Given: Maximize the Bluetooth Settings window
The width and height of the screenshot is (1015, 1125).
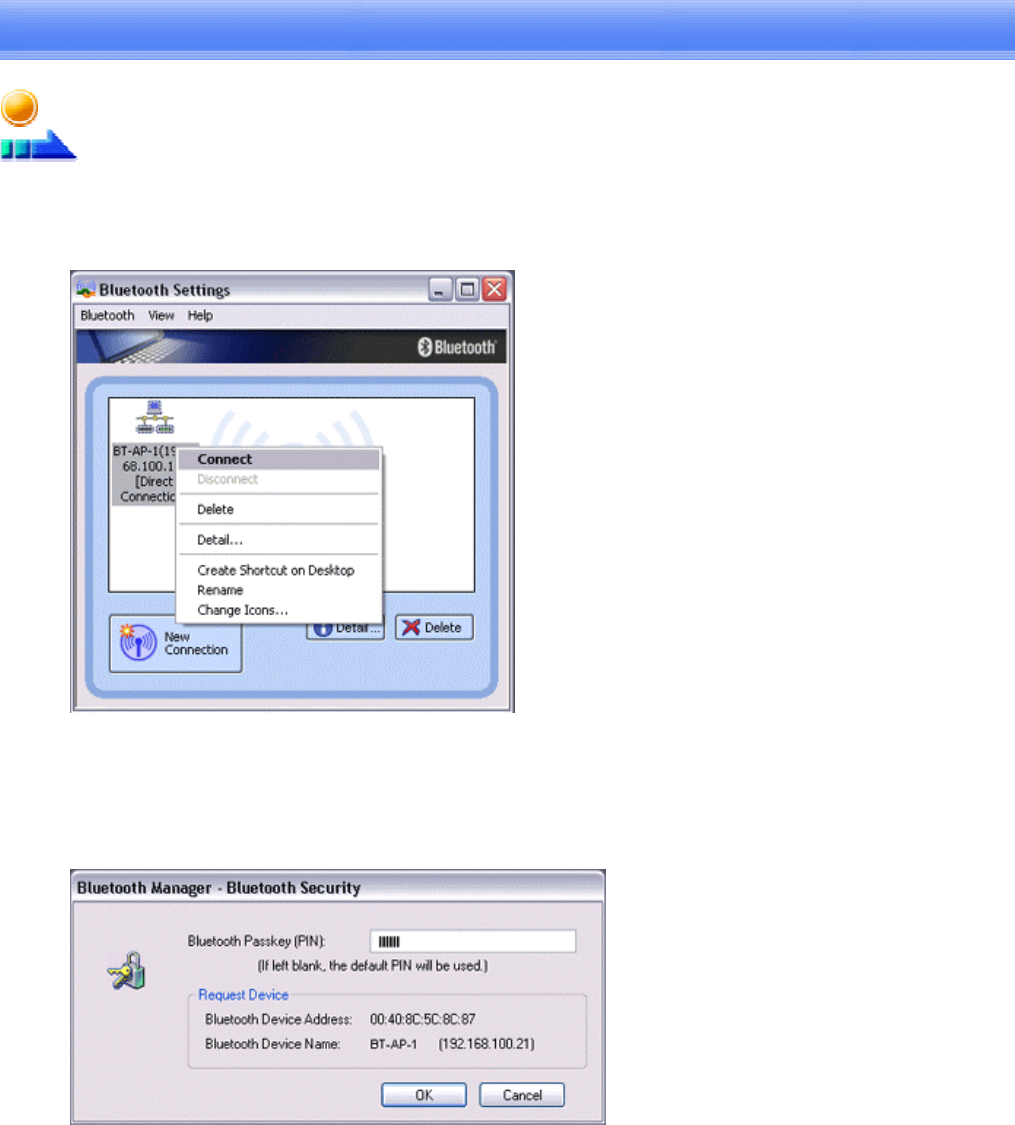Looking at the screenshot, I should [467, 289].
